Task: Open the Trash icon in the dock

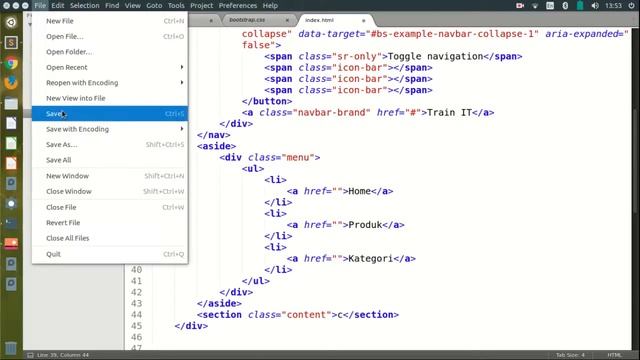Action: coord(11,347)
